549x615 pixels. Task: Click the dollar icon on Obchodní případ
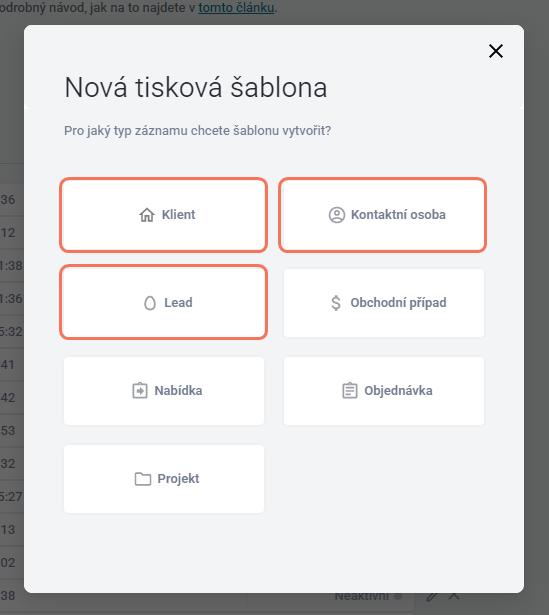click(336, 303)
